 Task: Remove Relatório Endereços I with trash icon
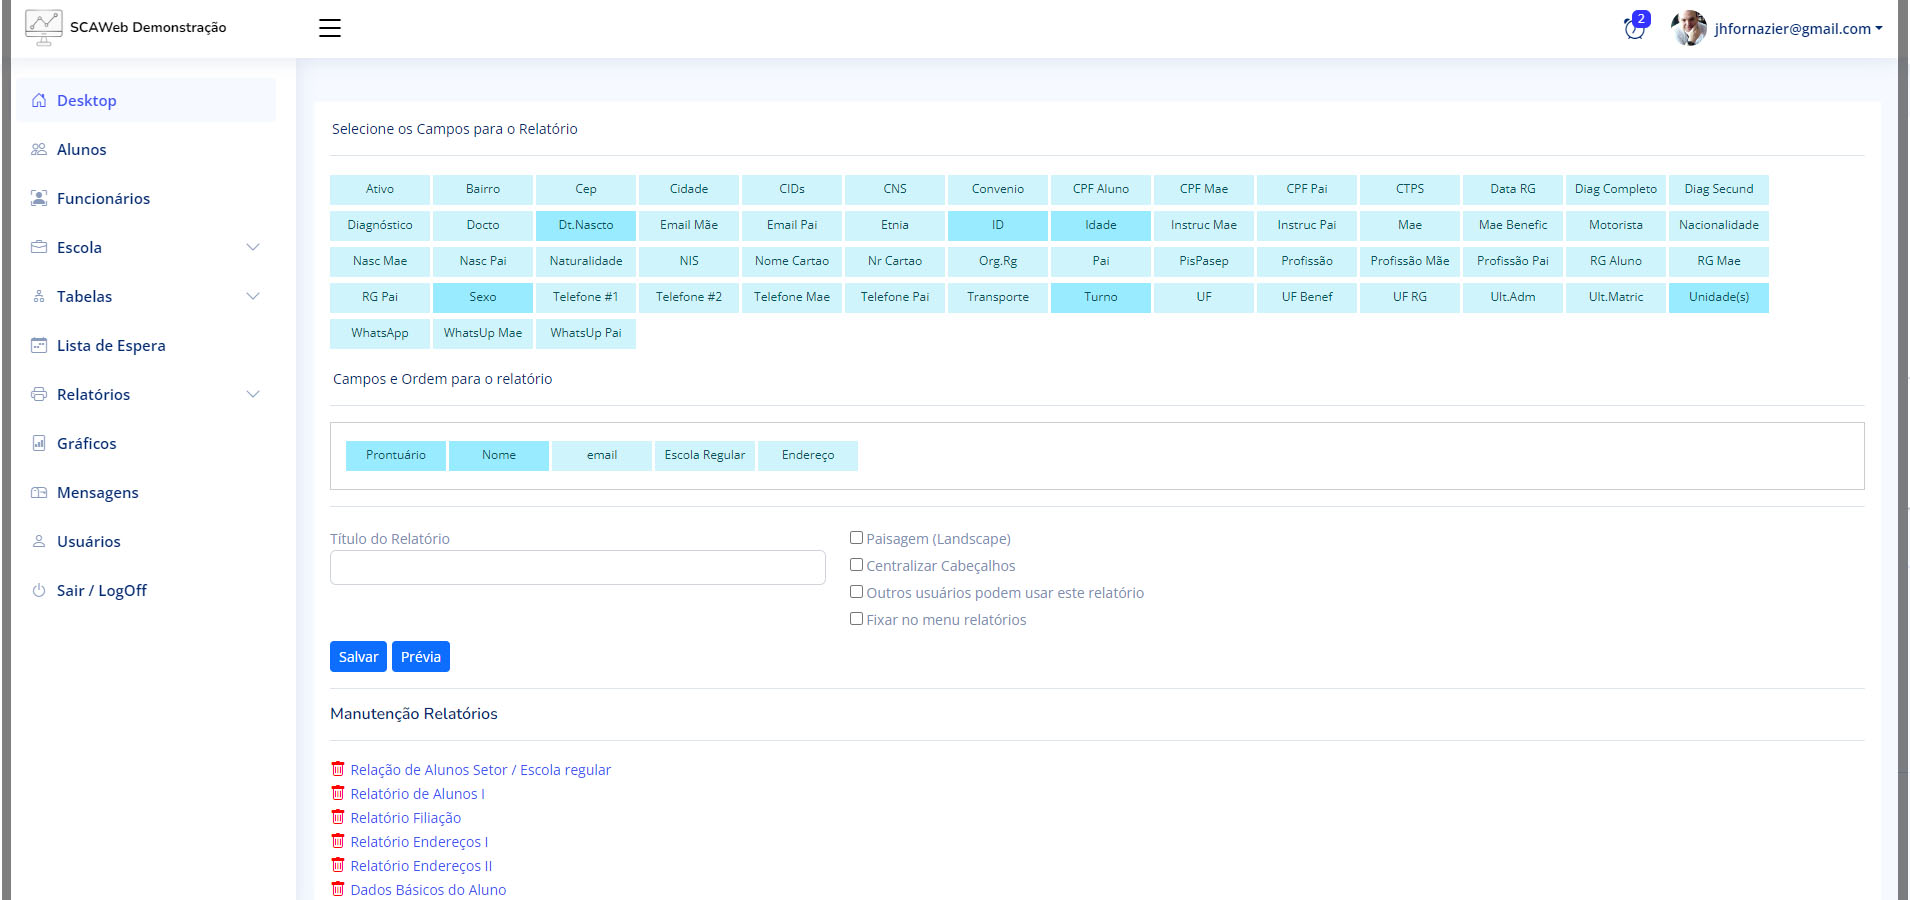(x=338, y=841)
